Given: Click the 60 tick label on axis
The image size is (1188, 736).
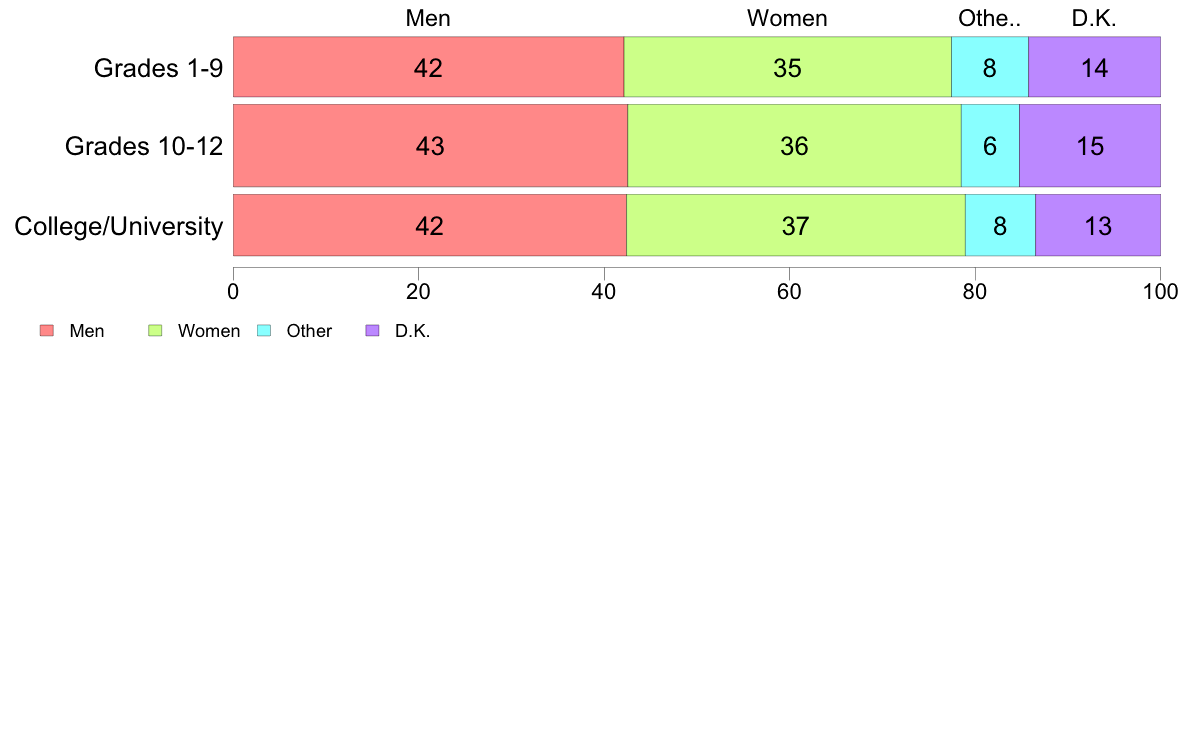Looking at the screenshot, I should tap(789, 292).
